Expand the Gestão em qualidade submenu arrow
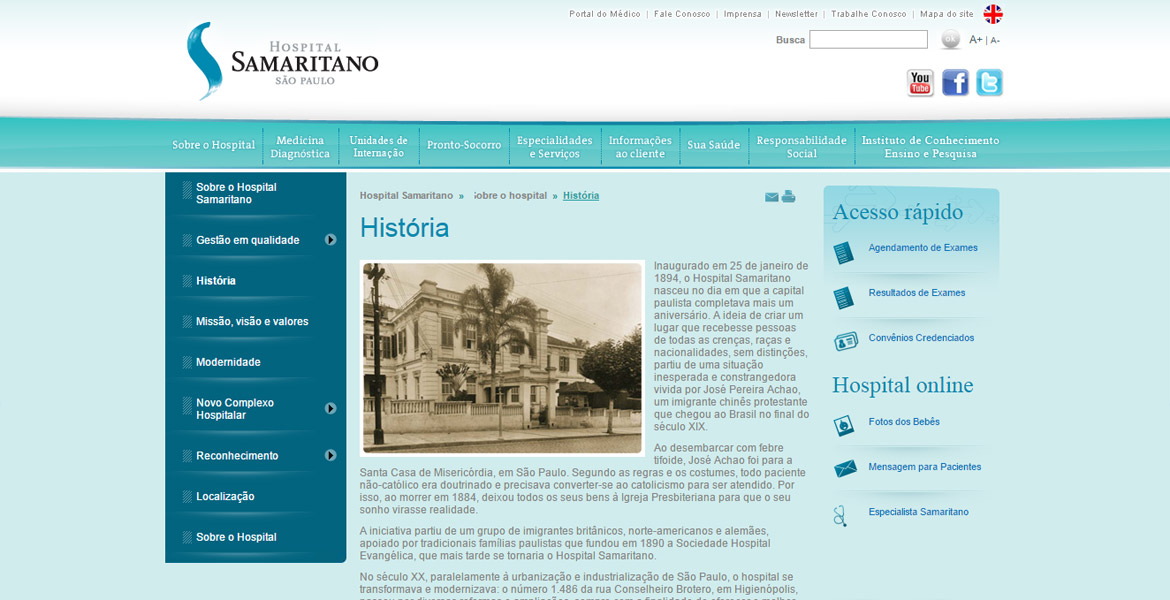This screenshot has width=1170, height=600. click(x=331, y=240)
